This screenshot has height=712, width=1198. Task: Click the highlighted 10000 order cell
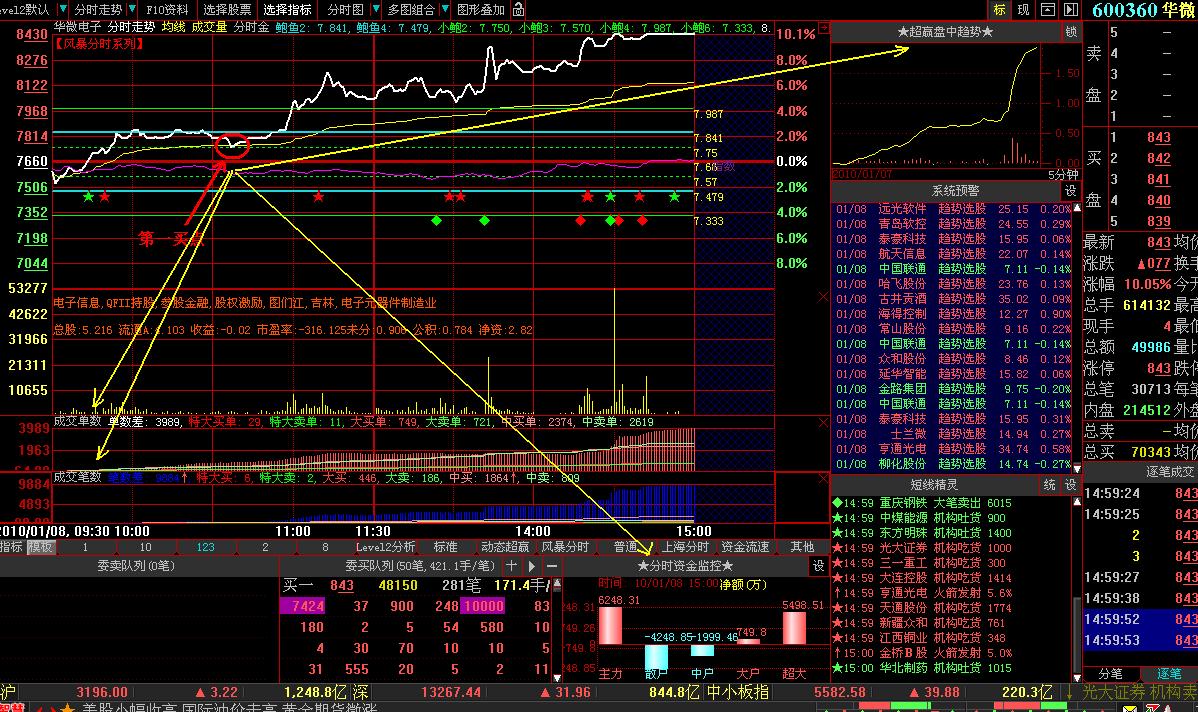[483, 606]
